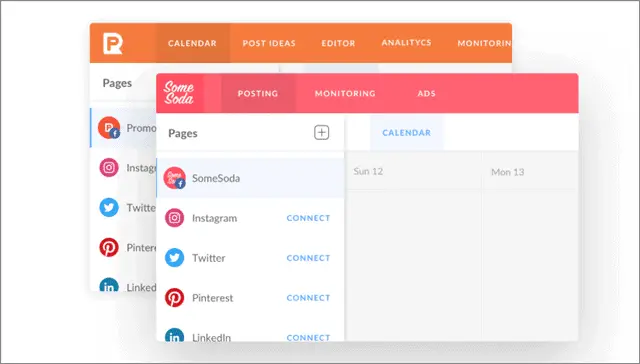Screen dimensions: 640x364
Task: Click Instagram icon in back window
Action: [x=109, y=167]
